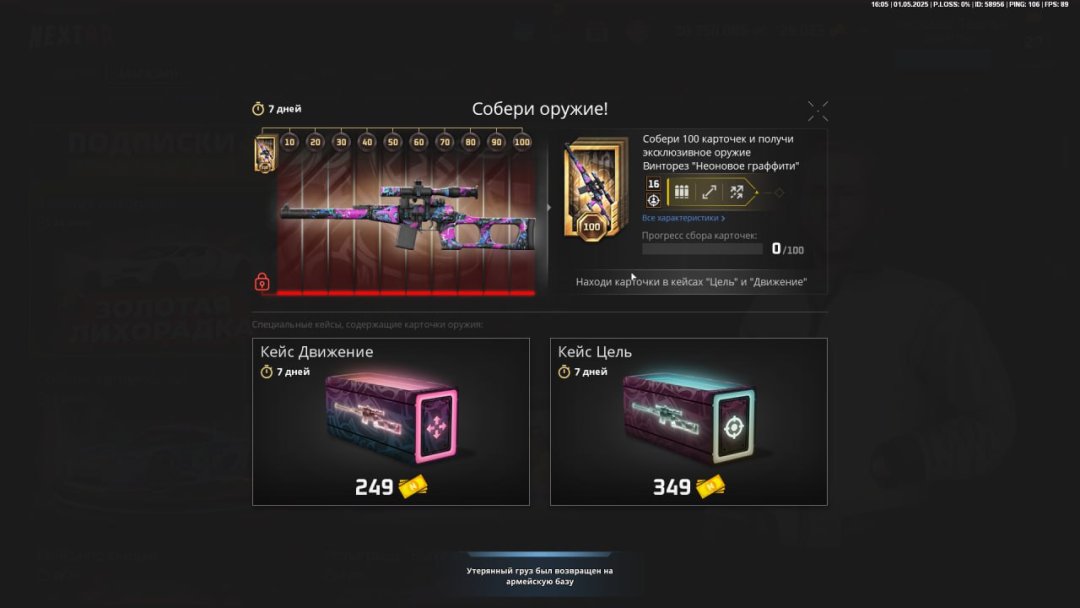Click the gold currency icon next to 349

[x=710, y=487]
